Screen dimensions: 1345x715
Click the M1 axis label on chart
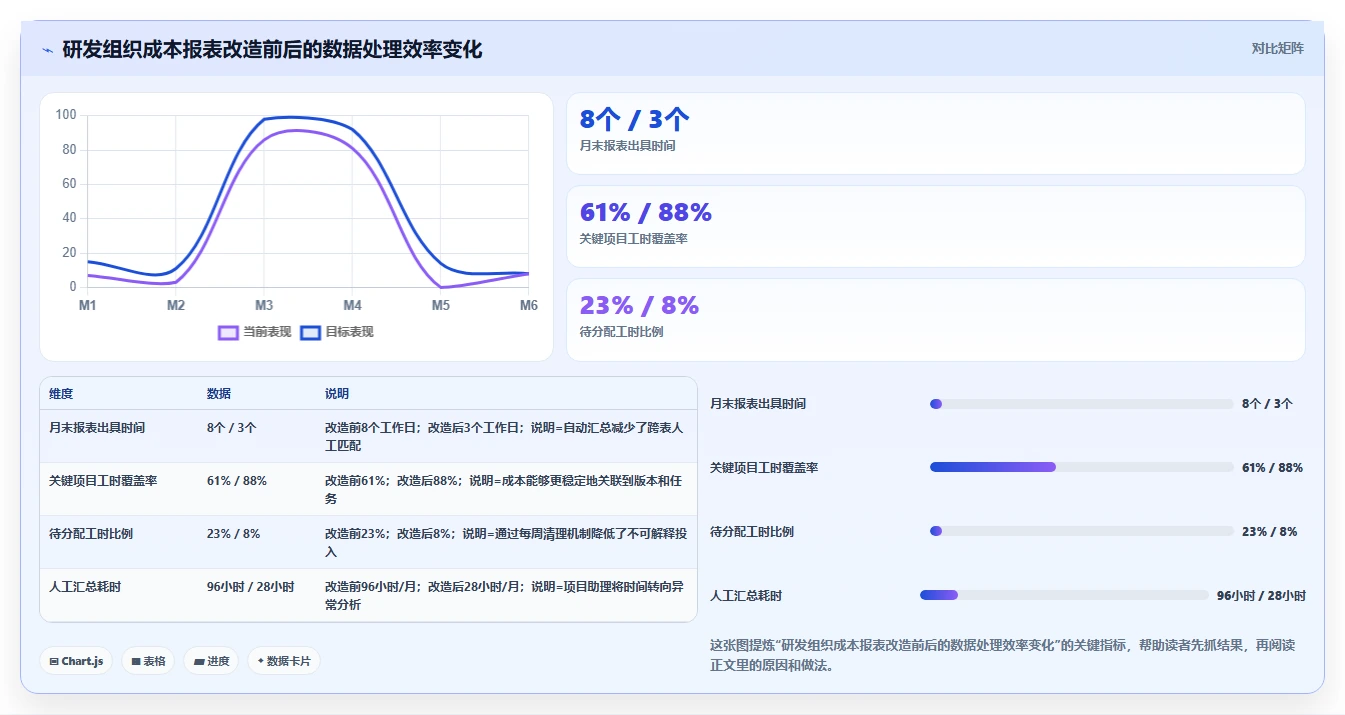click(x=88, y=305)
